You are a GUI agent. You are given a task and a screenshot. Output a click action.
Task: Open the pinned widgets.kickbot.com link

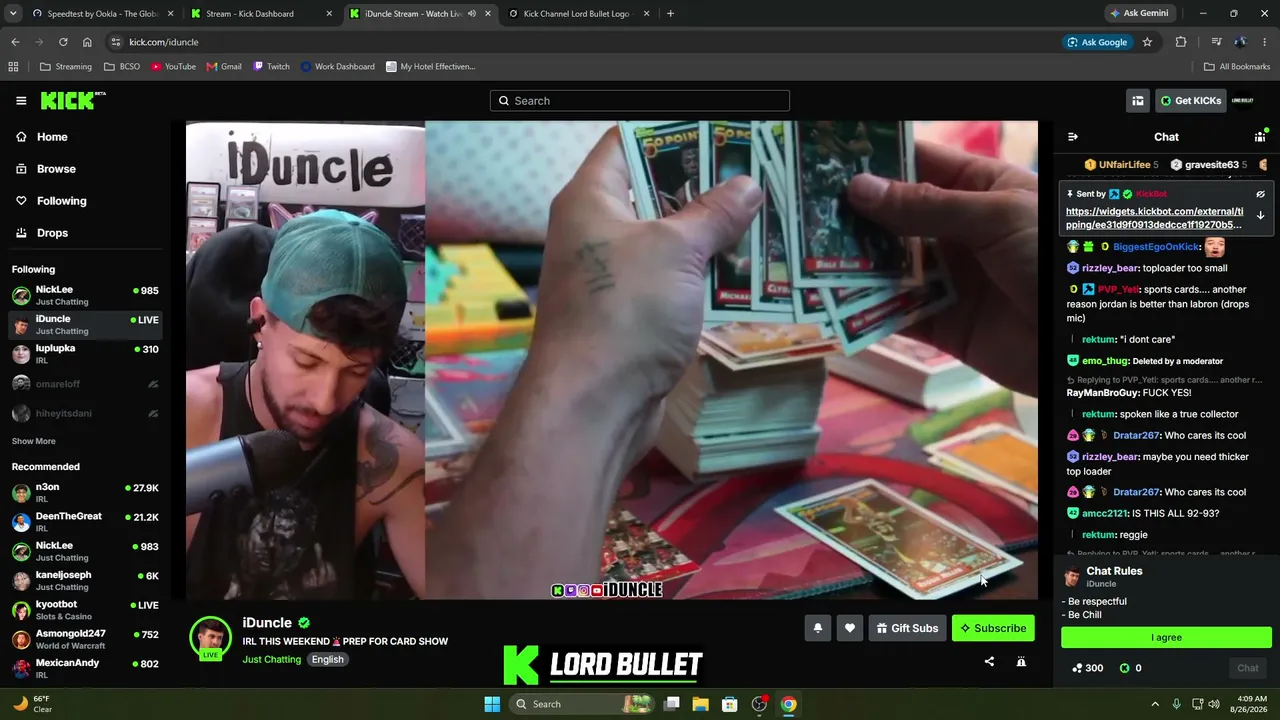(x=1155, y=218)
